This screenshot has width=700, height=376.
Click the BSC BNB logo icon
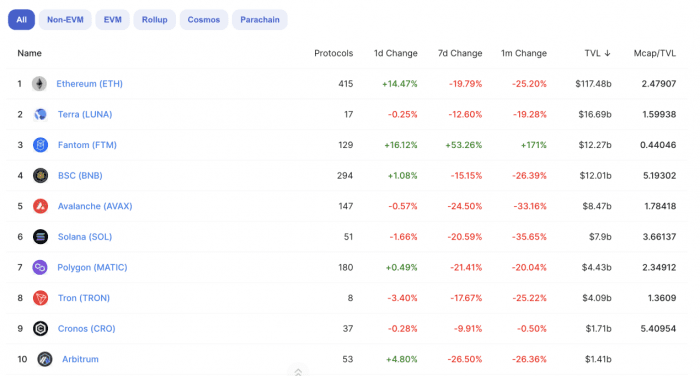tap(40, 175)
